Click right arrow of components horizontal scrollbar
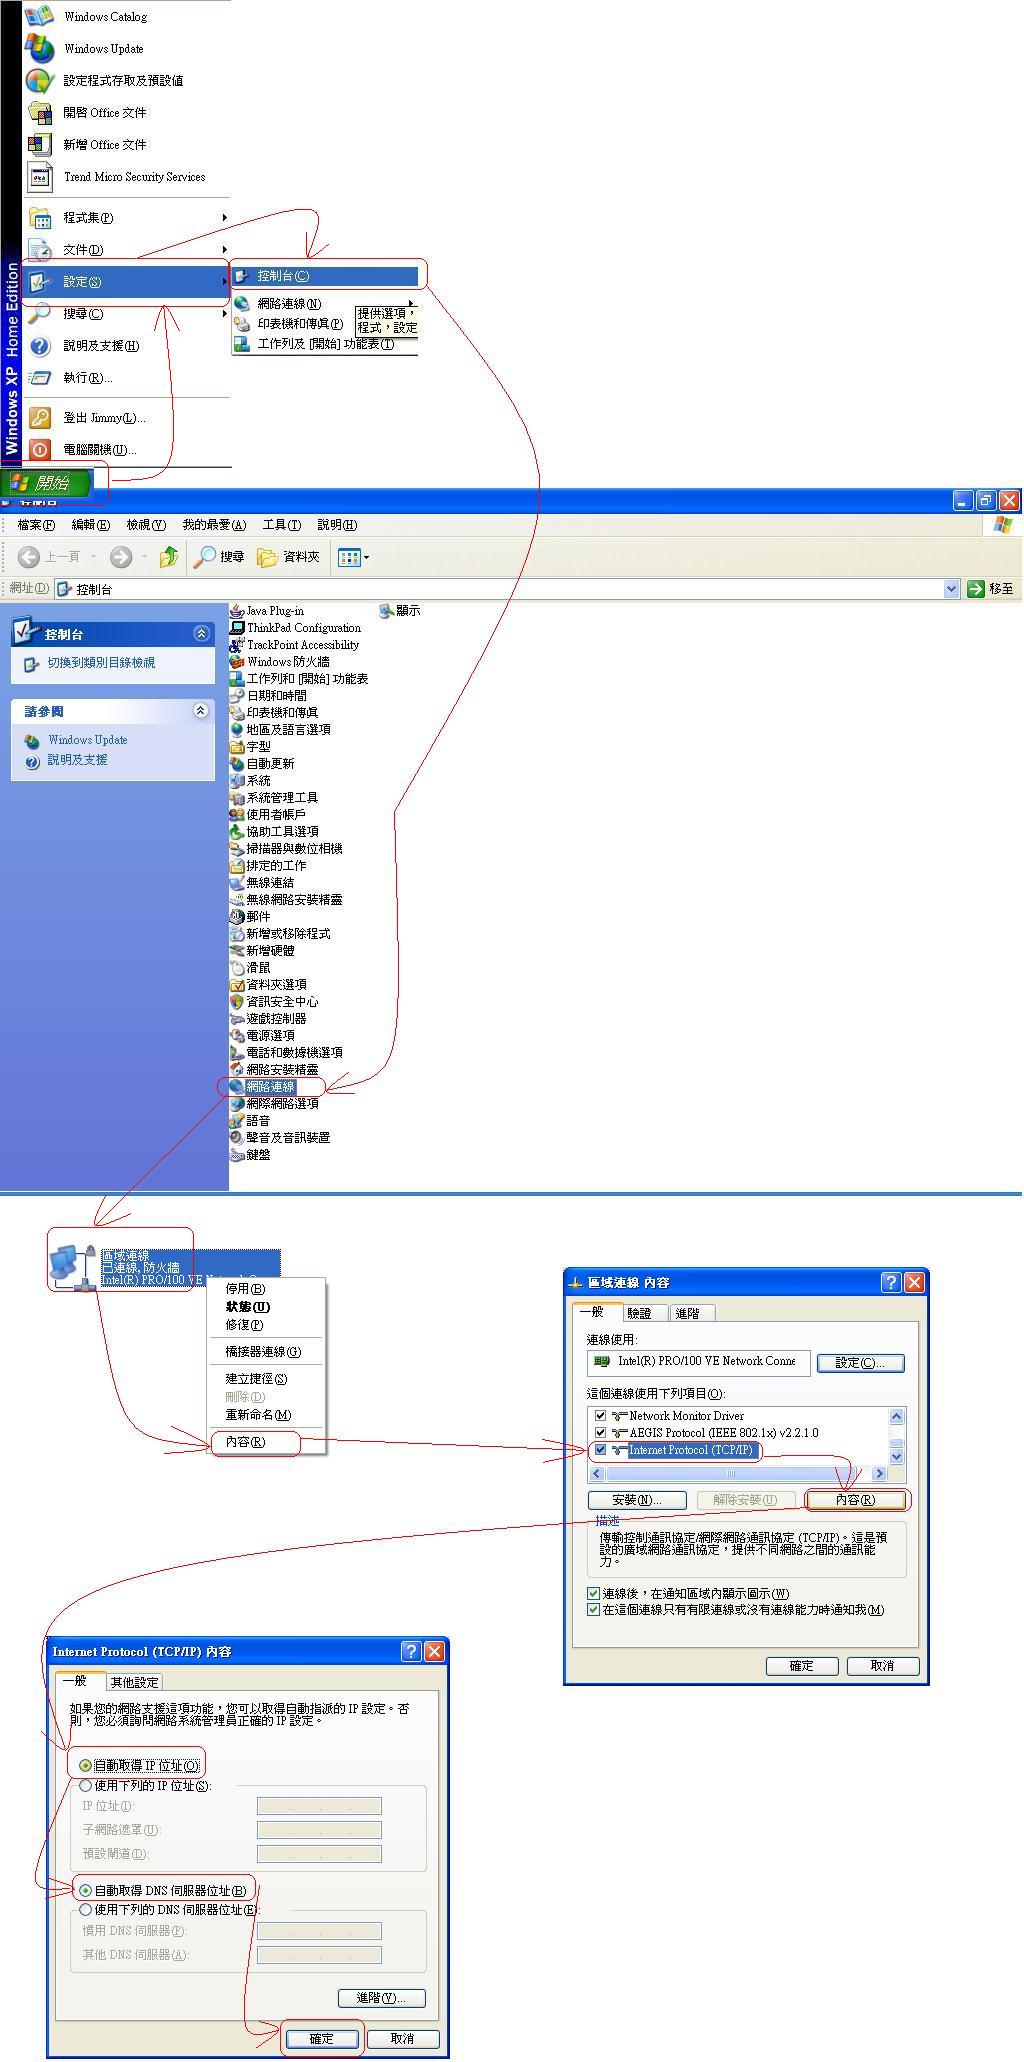The height and width of the screenshot is (2062, 1024). 880,1474
